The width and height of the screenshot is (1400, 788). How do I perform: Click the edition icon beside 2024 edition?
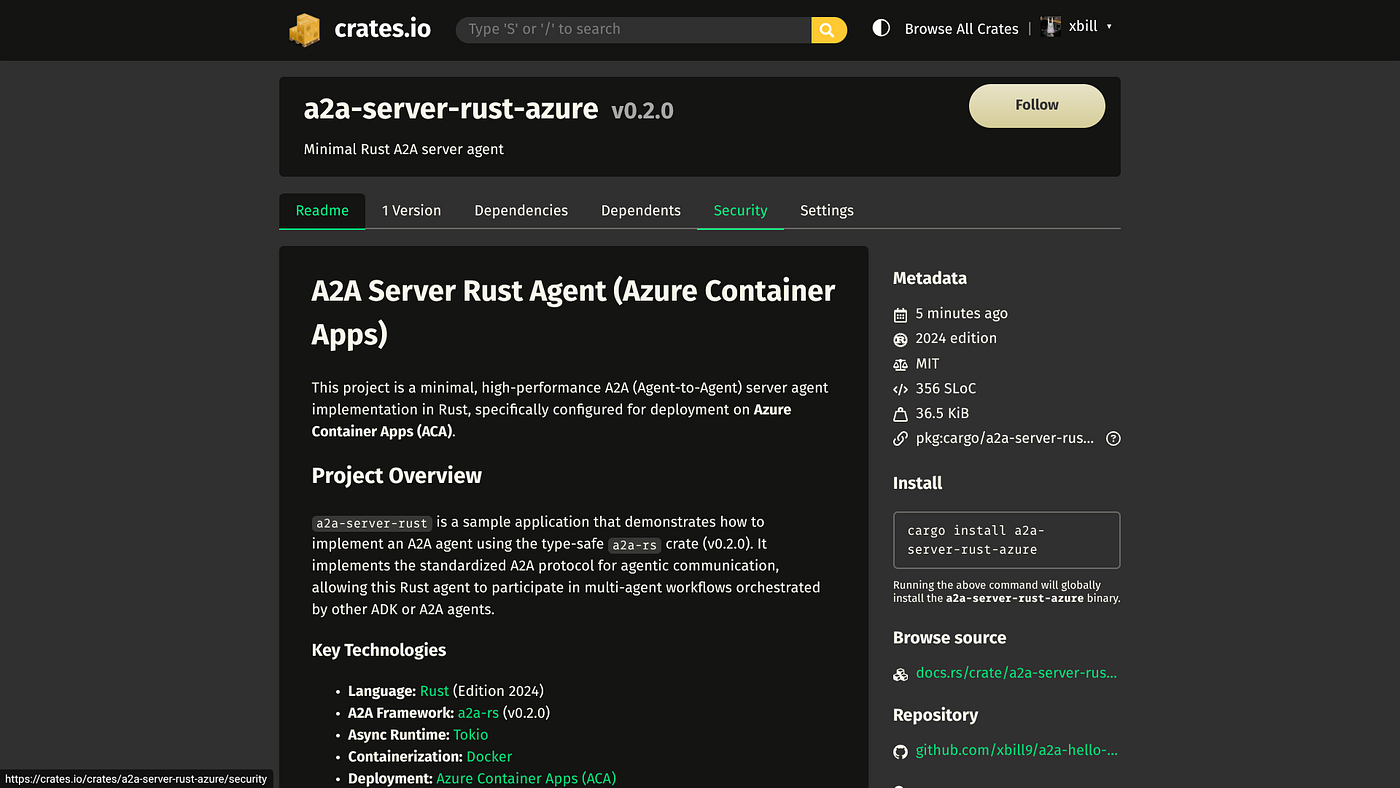coord(900,339)
